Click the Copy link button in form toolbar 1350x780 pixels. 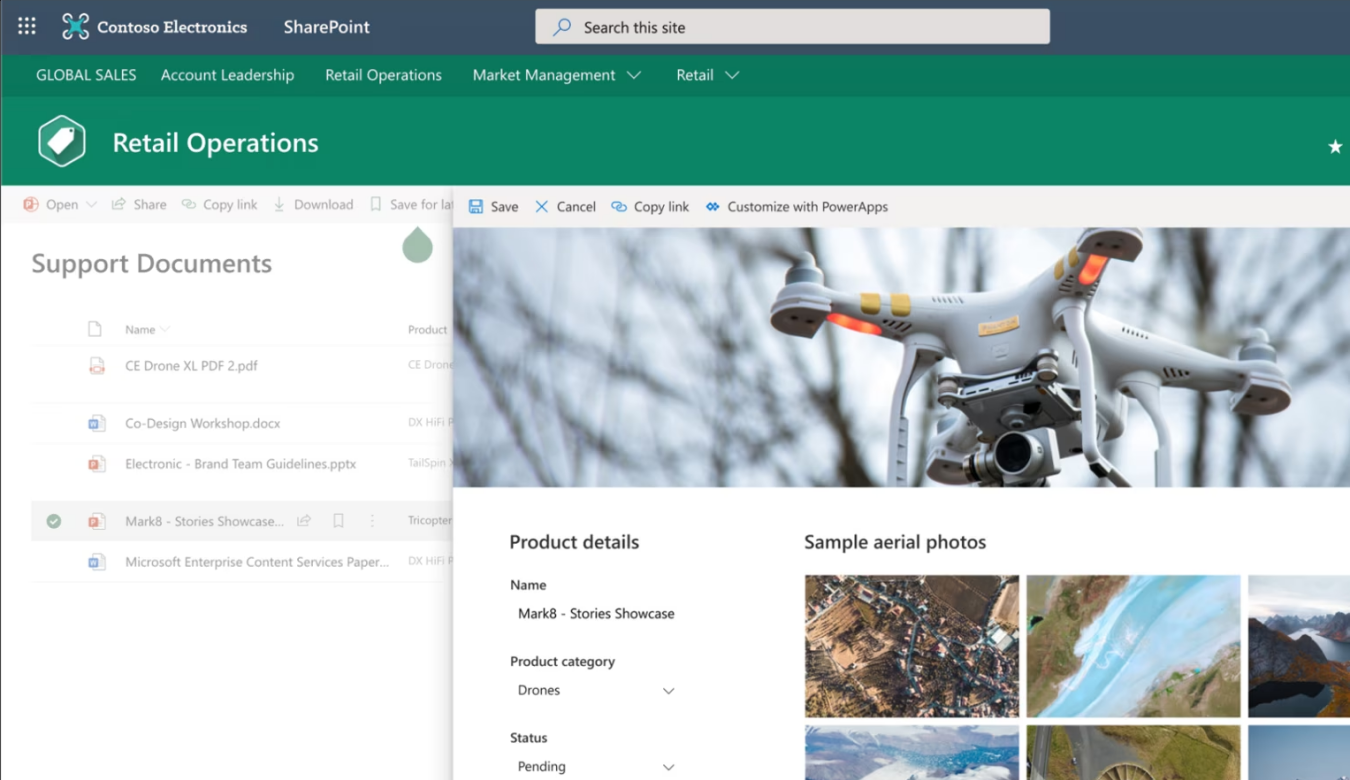pyautogui.click(x=650, y=206)
